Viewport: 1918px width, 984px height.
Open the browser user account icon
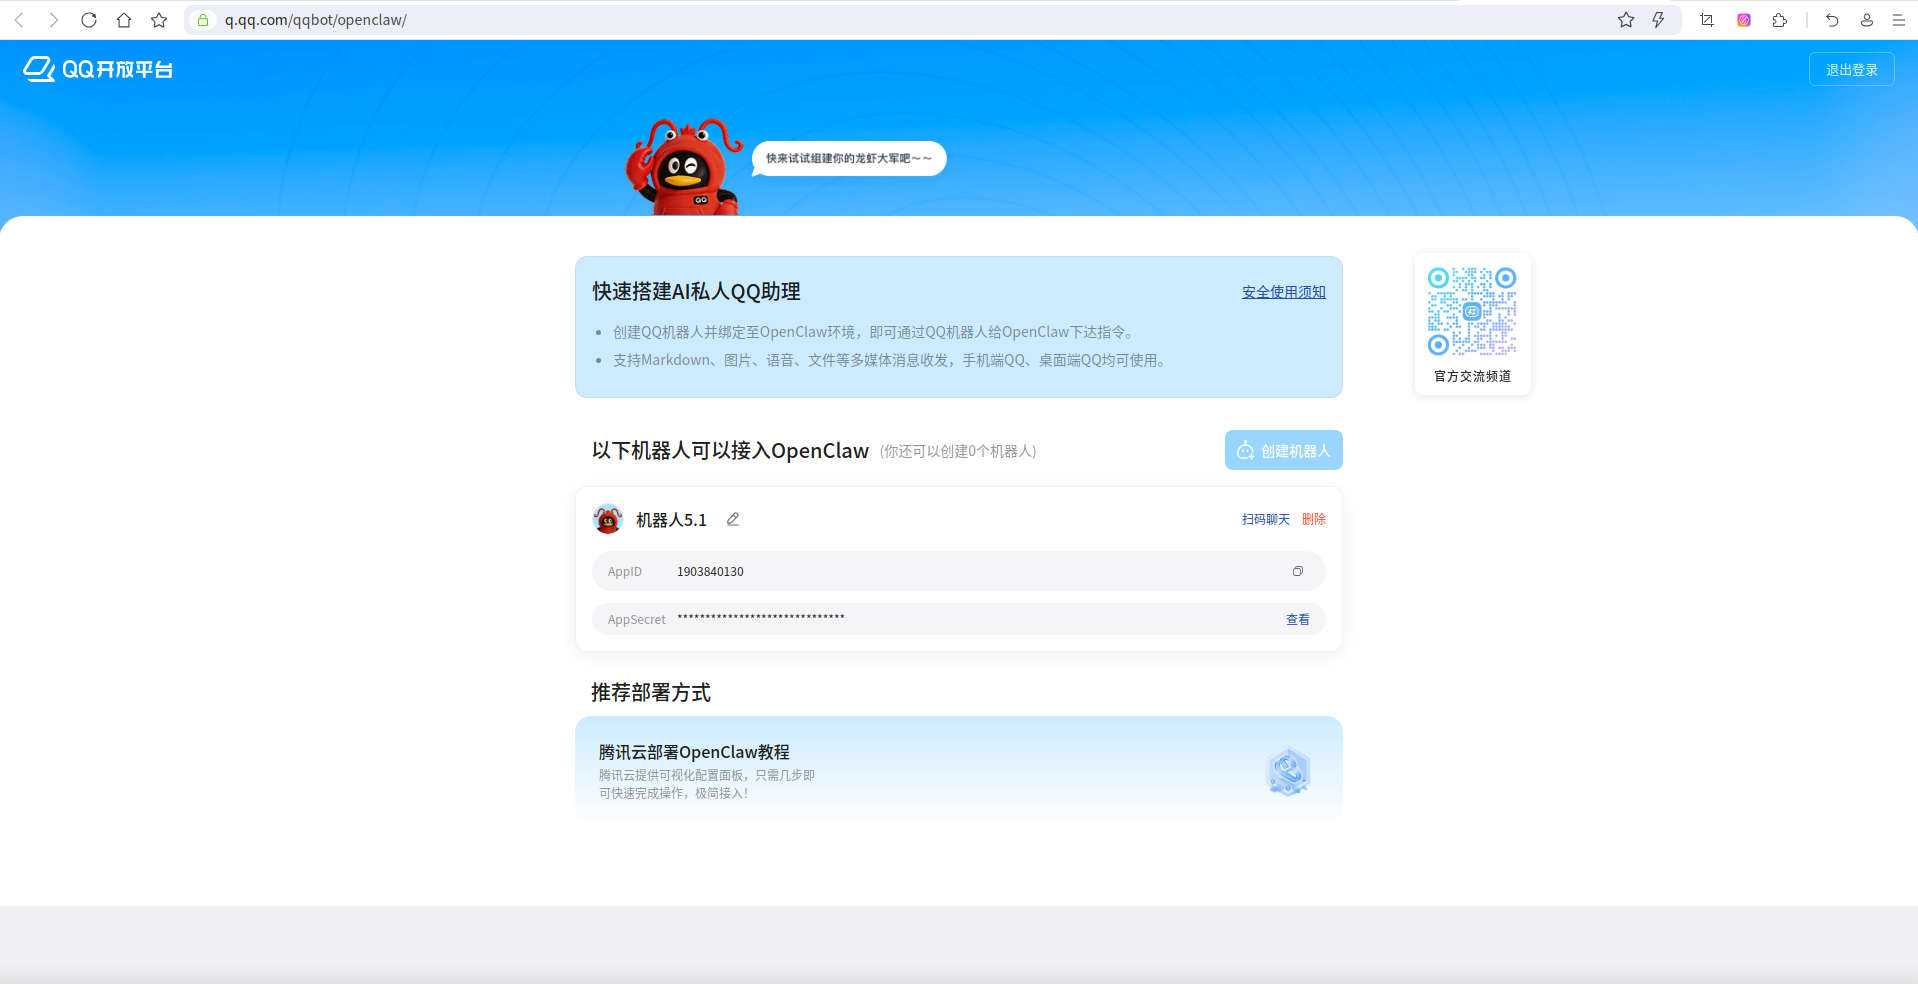(1867, 20)
